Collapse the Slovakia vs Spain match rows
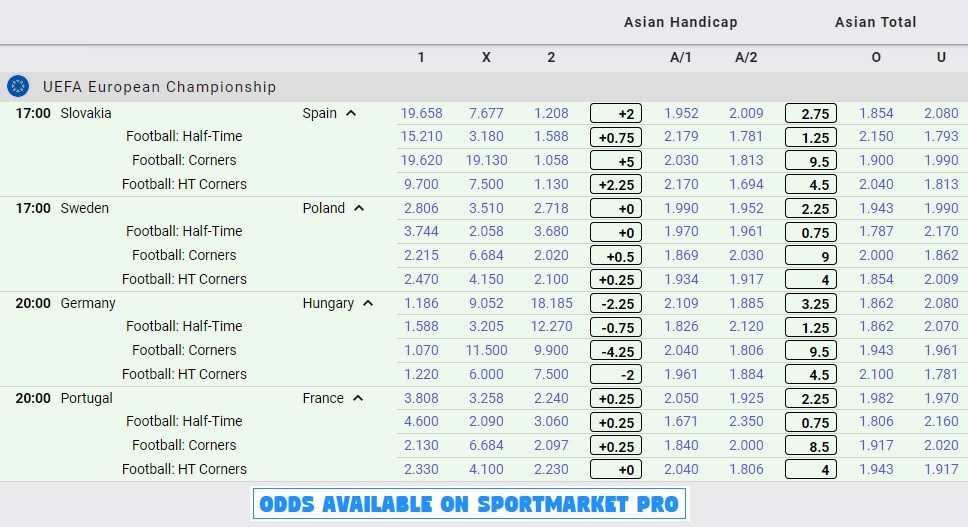This screenshot has width=968, height=527. click(351, 113)
